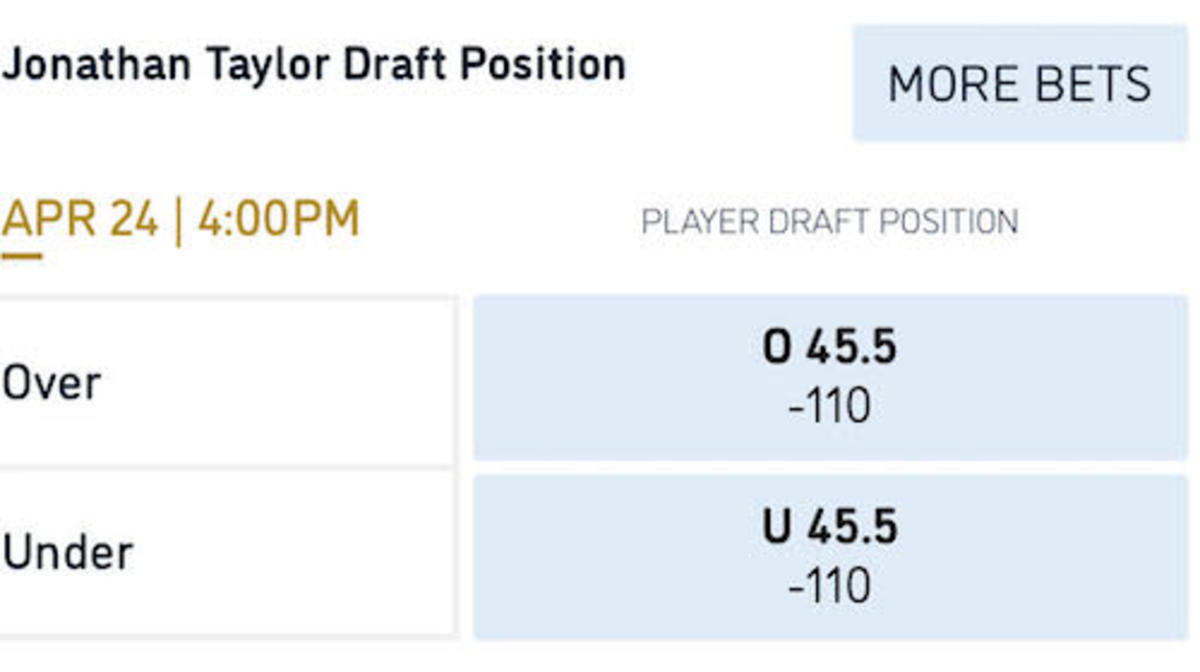Click the Over row label
This screenshot has width=1200, height=672.
click(52, 384)
